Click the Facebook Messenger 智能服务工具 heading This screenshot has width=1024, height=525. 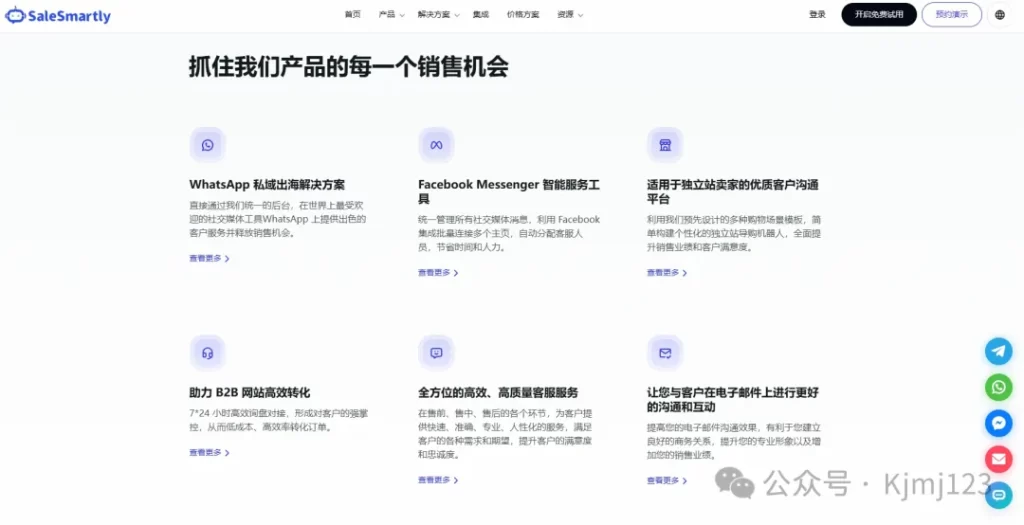509,192
